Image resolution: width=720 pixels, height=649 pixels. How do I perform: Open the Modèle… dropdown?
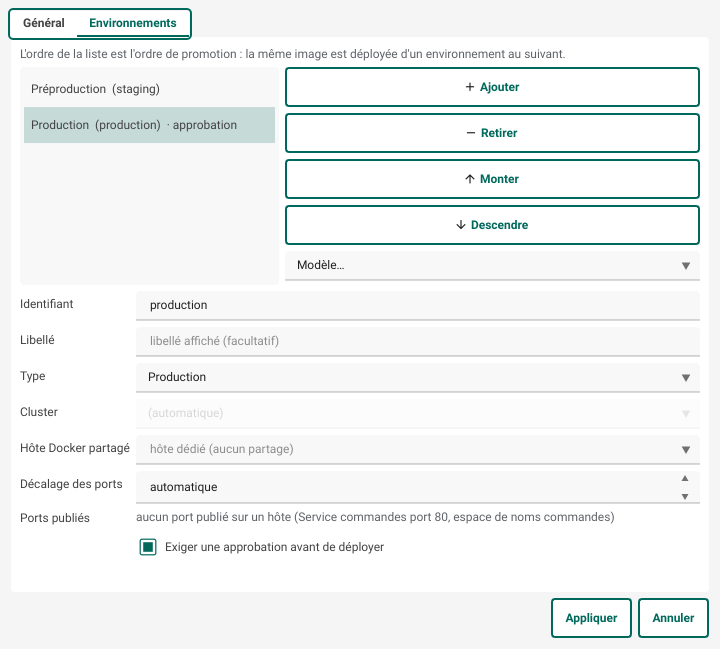(492, 265)
